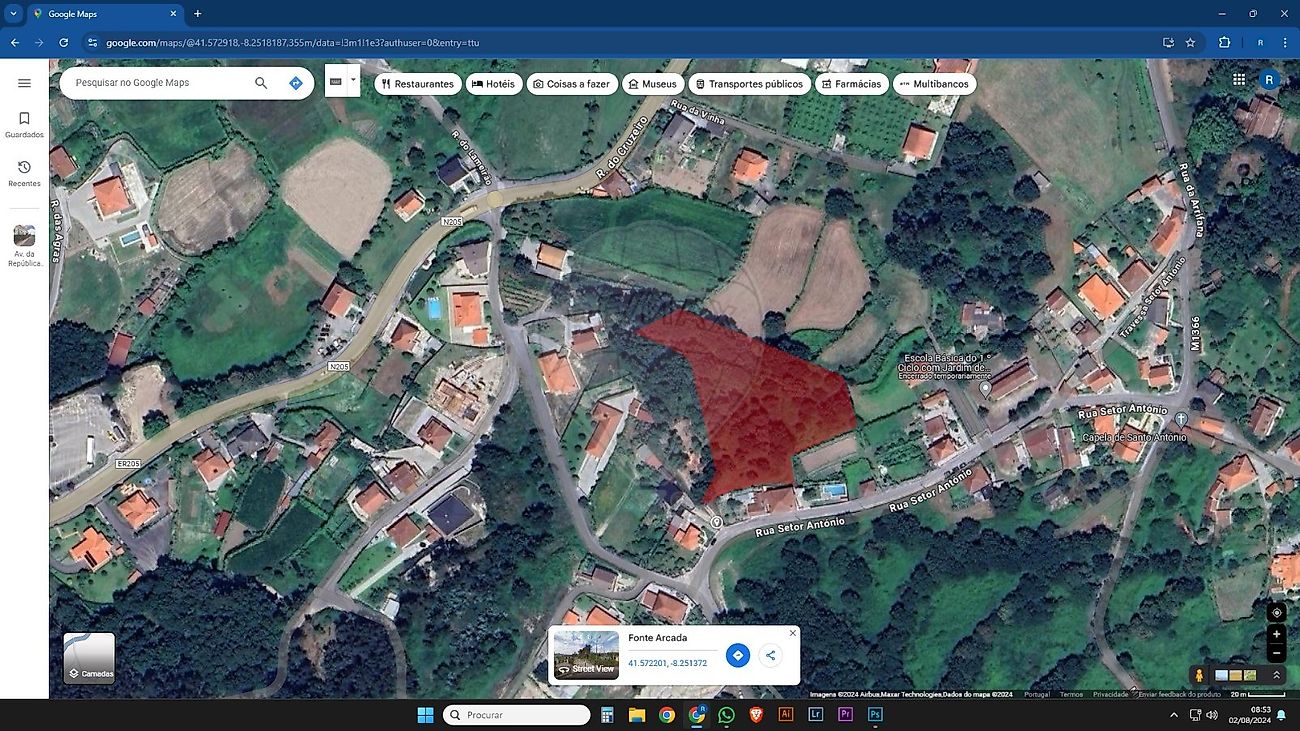This screenshot has width=1300, height=731.
Task: Click the keyboard input tools icon
Action: [x=335, y=81]
